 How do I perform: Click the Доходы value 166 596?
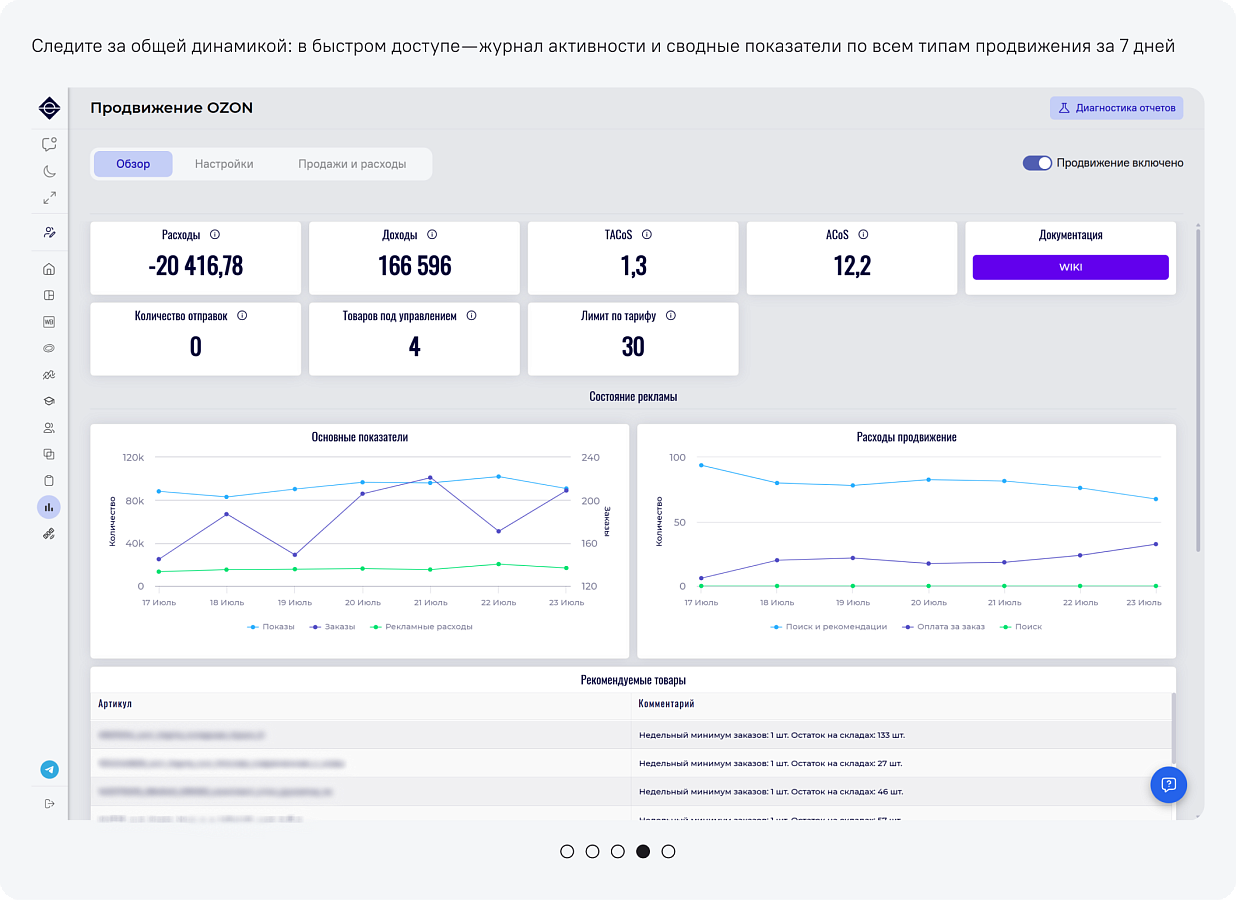coord(414,266)
